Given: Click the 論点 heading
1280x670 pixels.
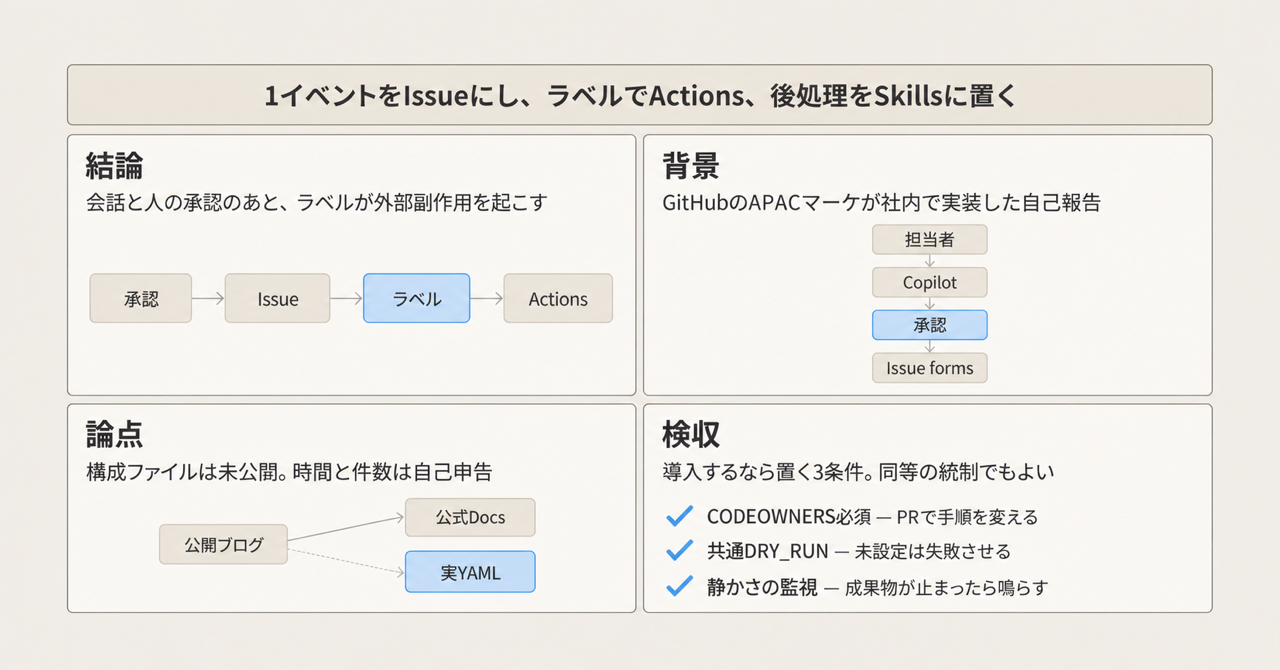Looking at the screenshot, I should coord(114,434).
